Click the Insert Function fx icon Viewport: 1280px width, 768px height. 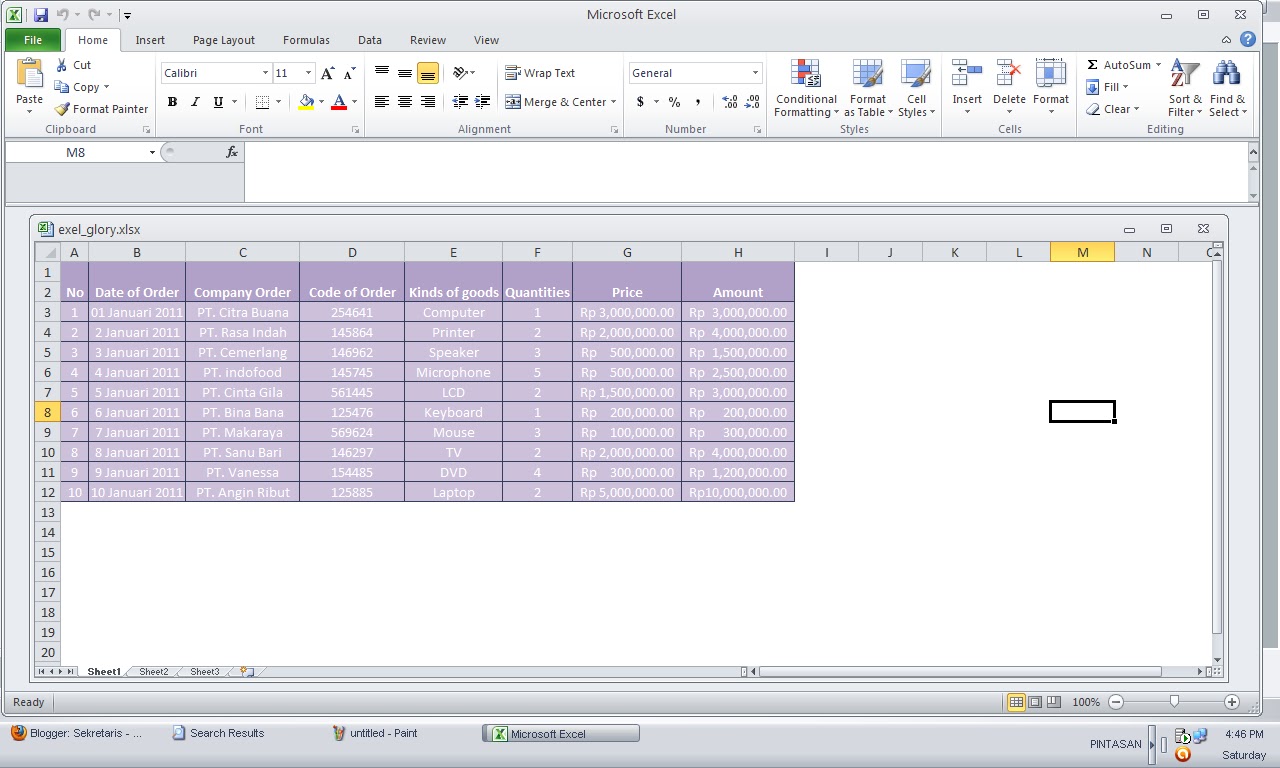point(232,152)
